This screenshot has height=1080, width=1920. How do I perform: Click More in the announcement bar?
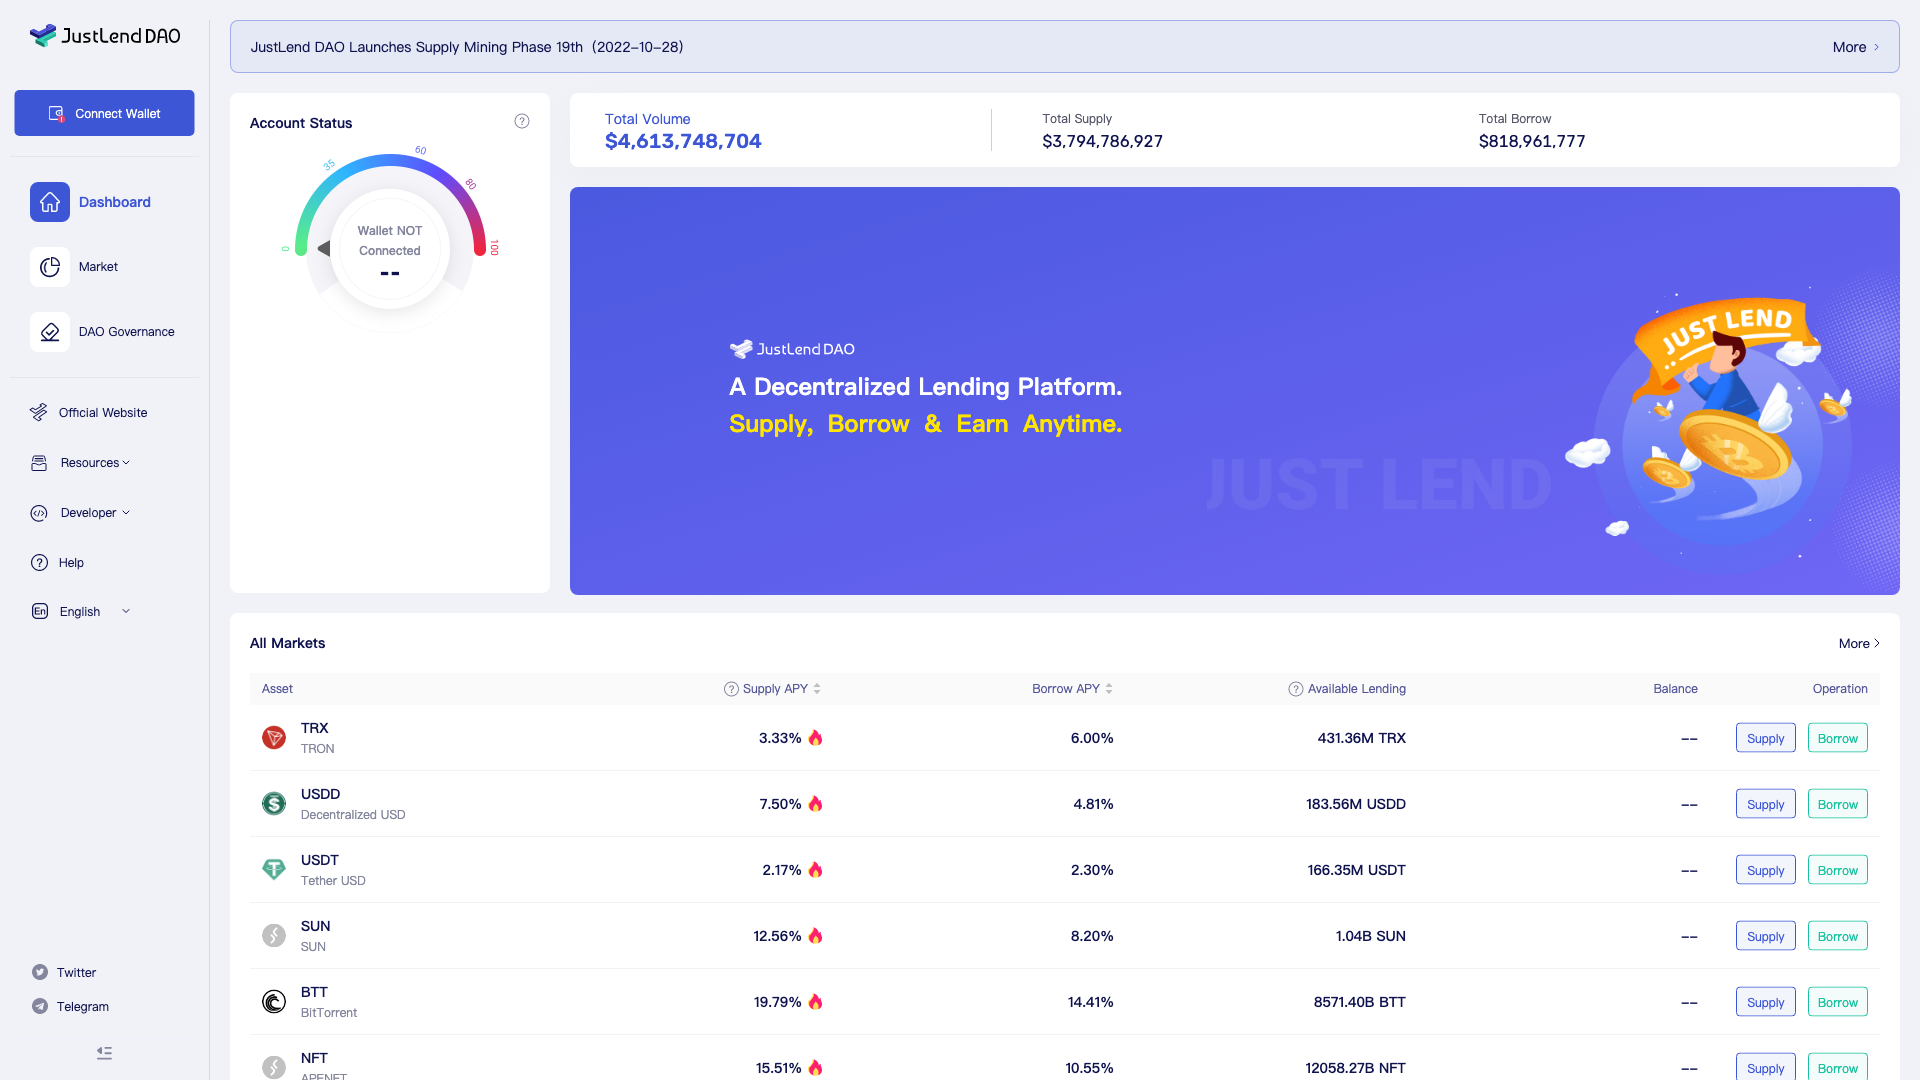point(1856,47)
